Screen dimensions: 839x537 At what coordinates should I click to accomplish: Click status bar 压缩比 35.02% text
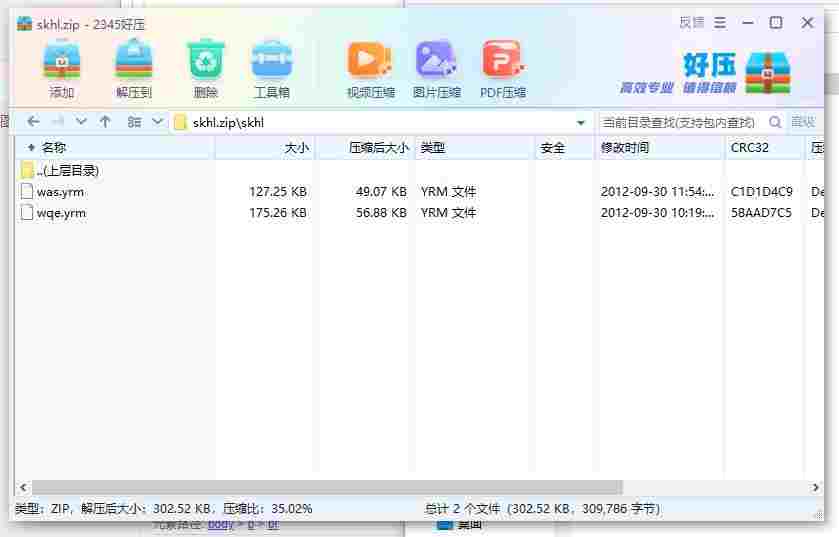coord(268,509)
